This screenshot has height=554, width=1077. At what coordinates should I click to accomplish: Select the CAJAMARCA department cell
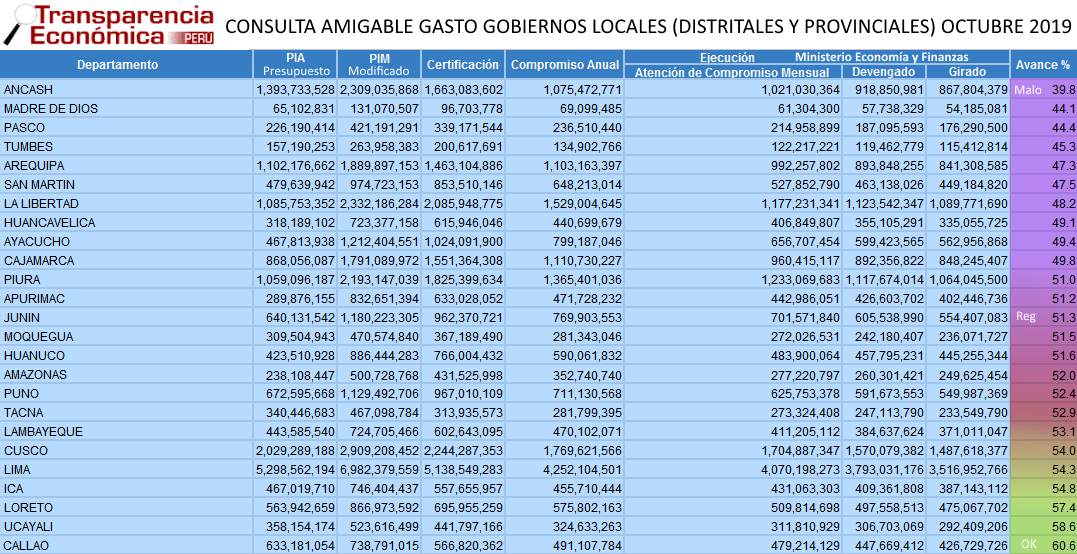point(126,261)
